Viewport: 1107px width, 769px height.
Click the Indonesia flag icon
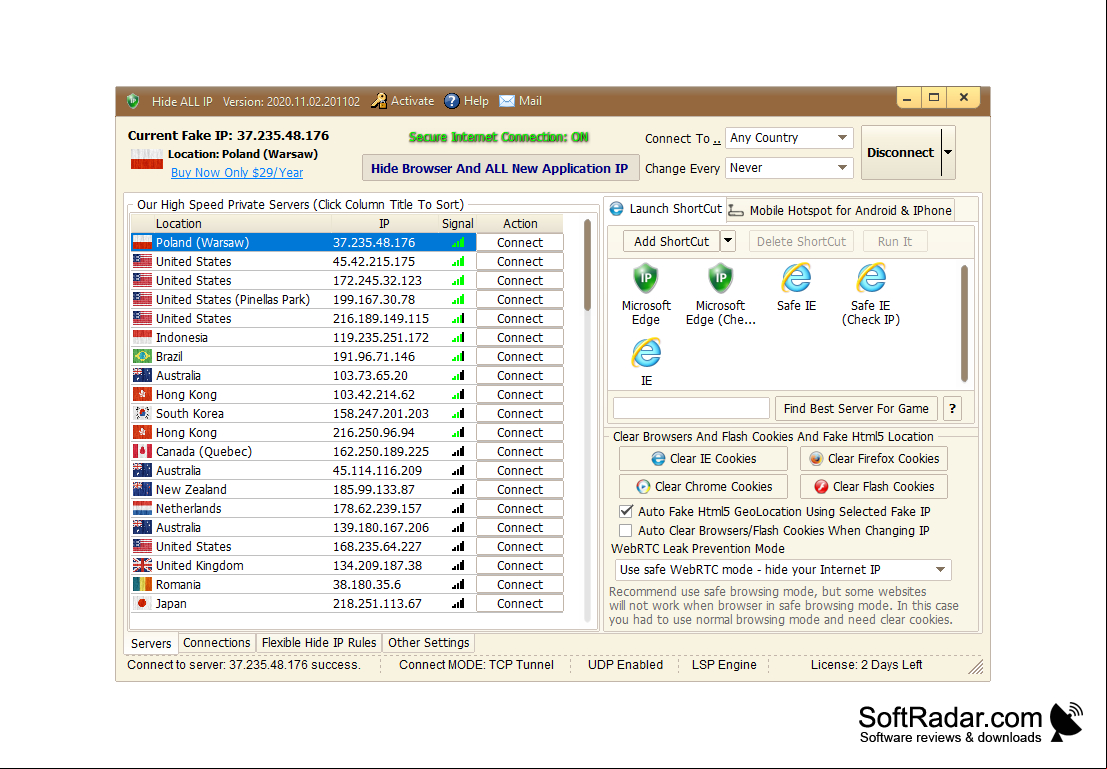click(x=142, y=338)
